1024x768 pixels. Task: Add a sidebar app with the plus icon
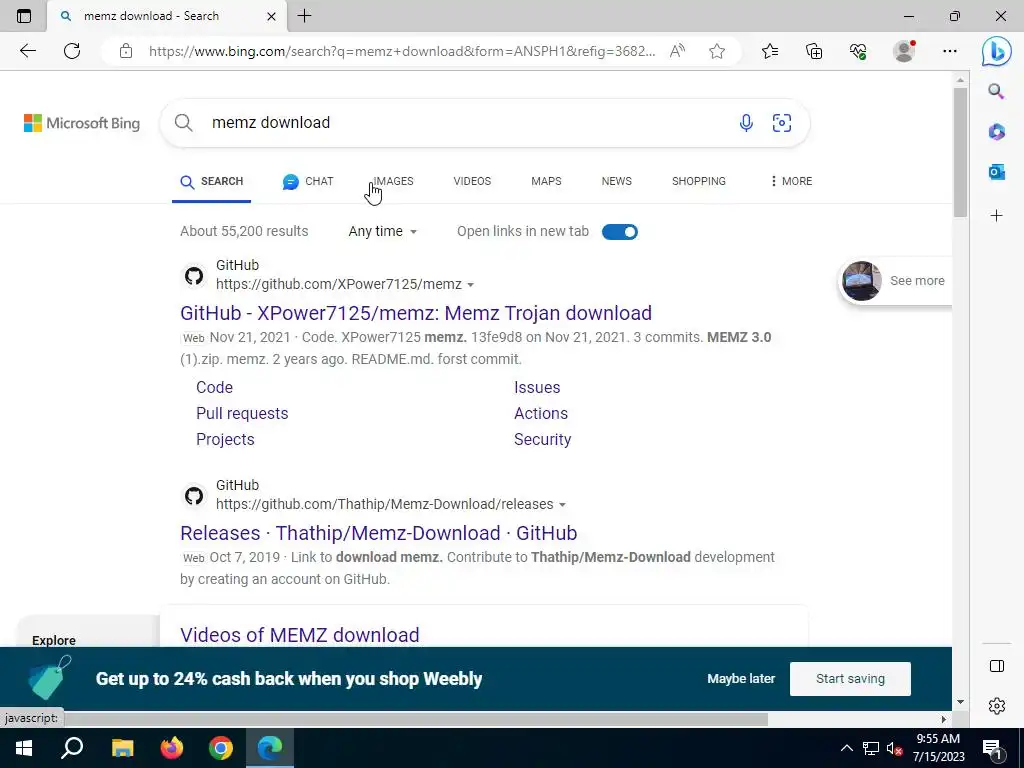[x=997, y=216]
